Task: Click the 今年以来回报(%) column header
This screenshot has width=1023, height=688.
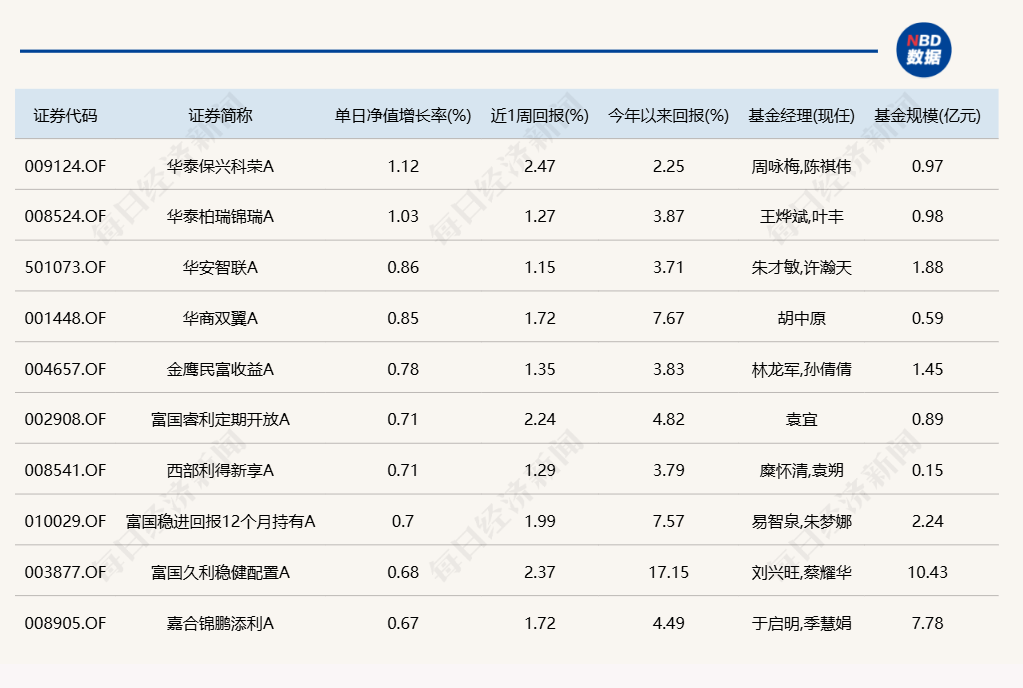Action: (x=668, y=115)
